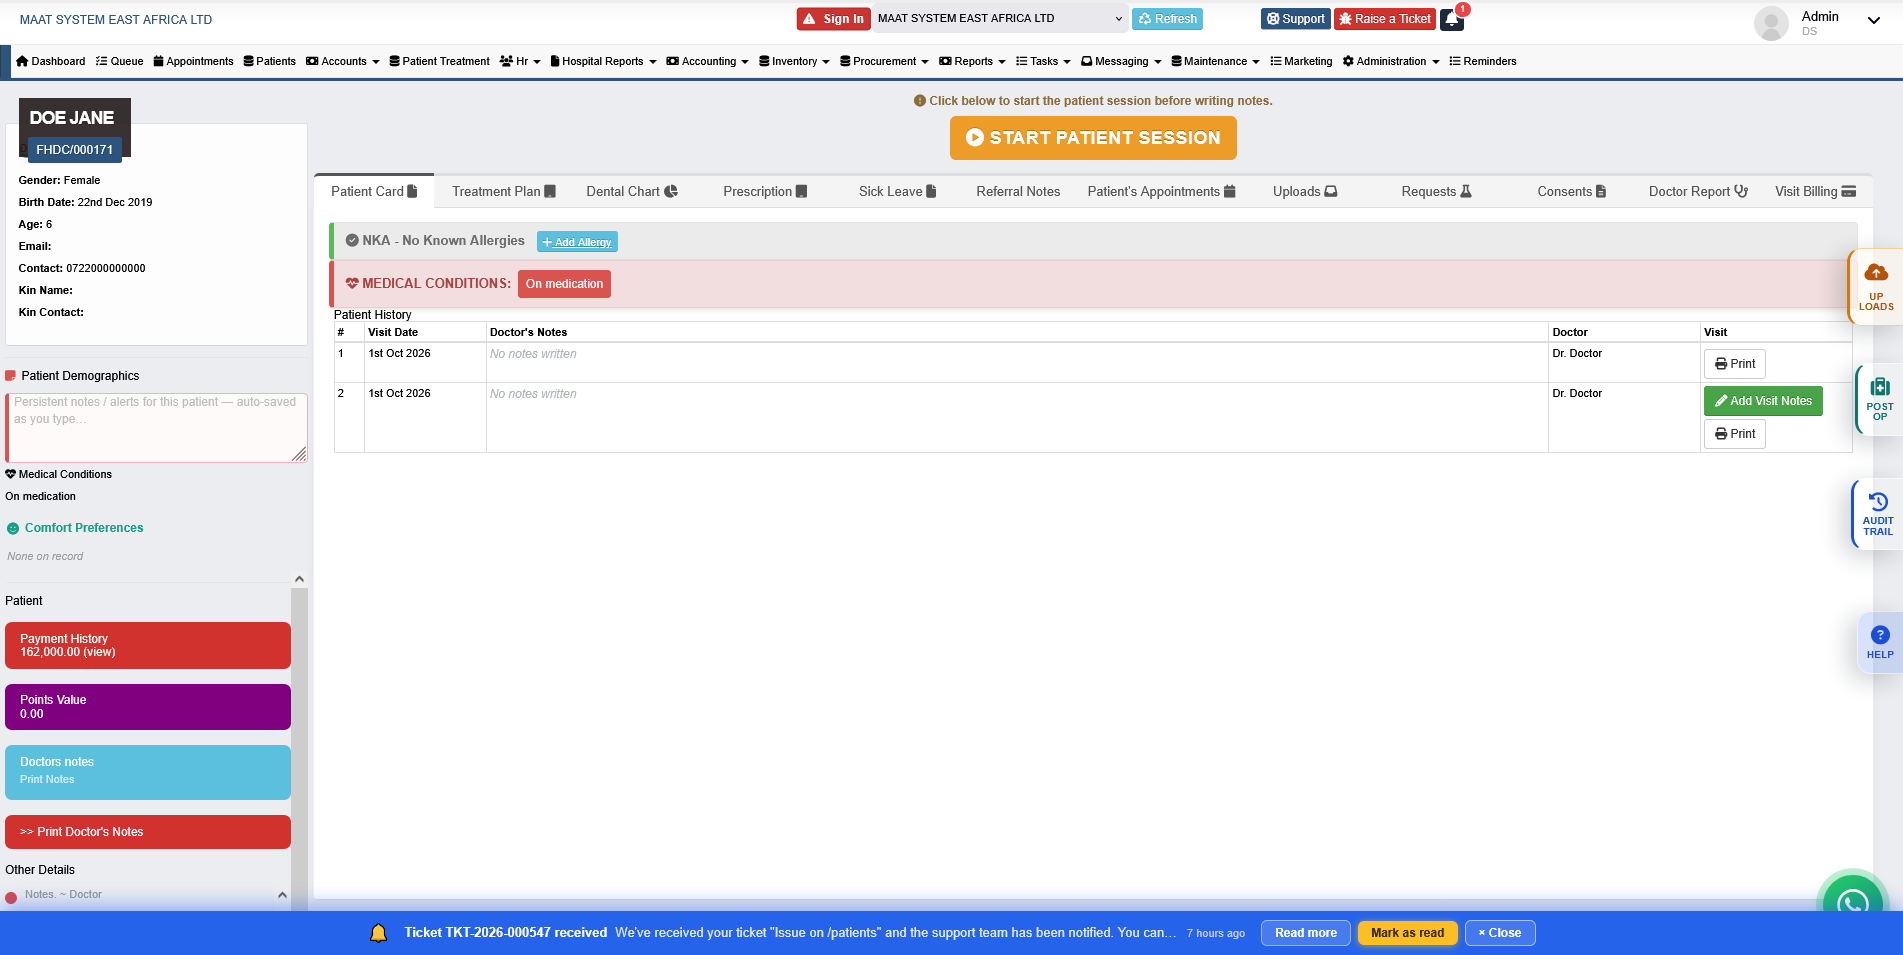Image resolution: width=1903 pixels, height=955 pixels.
Task: Switch to the Dental Chart tab
Action: [x=632, y=191]
